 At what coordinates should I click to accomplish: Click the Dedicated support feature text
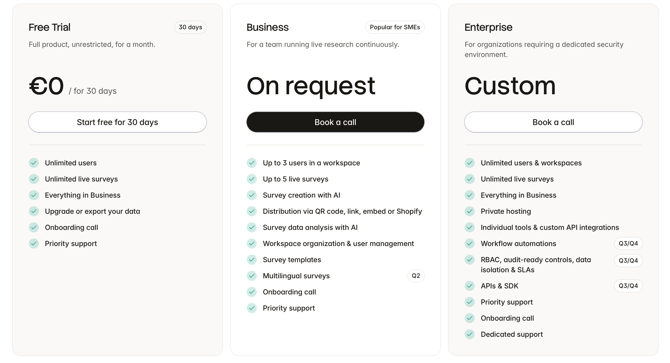coord(512,334)
